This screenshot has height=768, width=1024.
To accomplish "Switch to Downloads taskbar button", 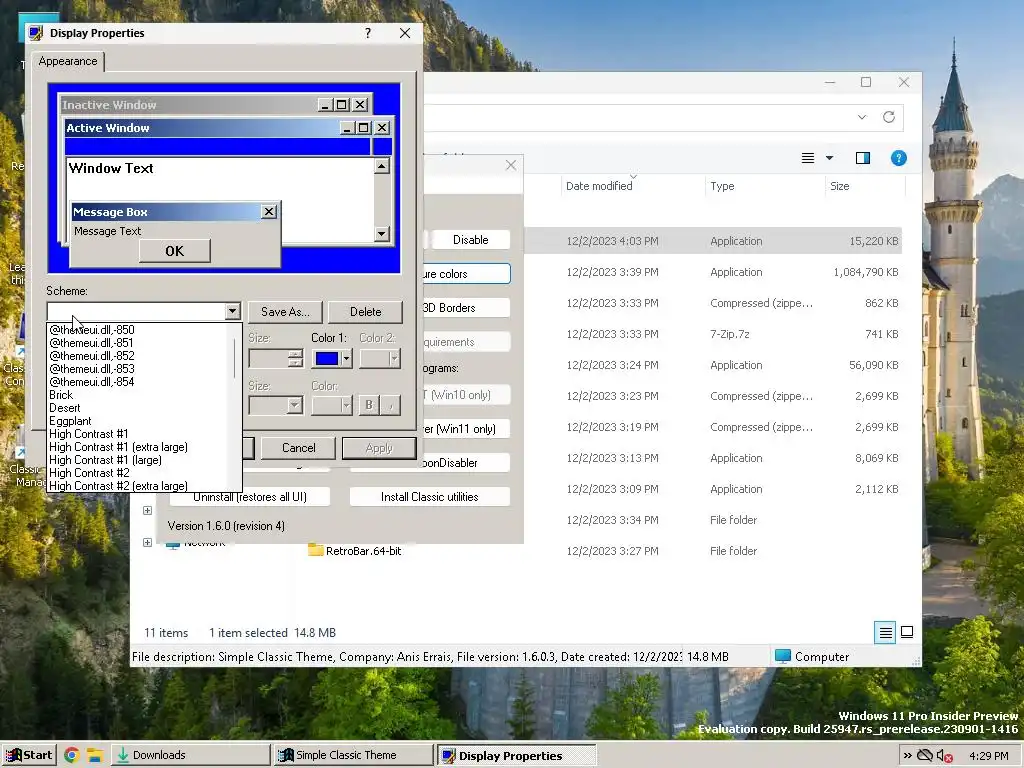I will (190, 756).
